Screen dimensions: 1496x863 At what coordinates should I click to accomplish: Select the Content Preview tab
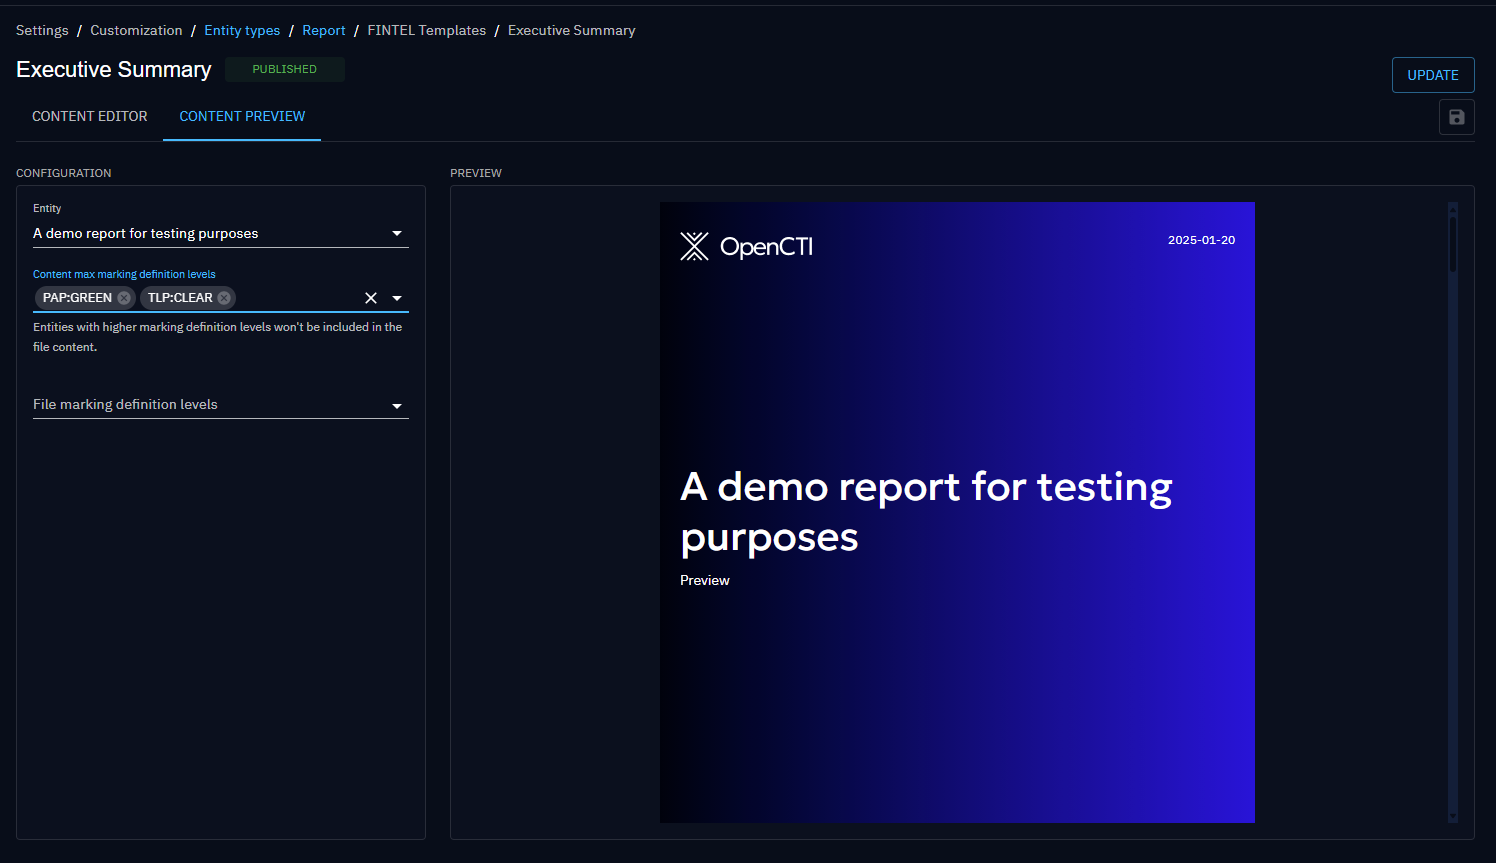[242, 117]
